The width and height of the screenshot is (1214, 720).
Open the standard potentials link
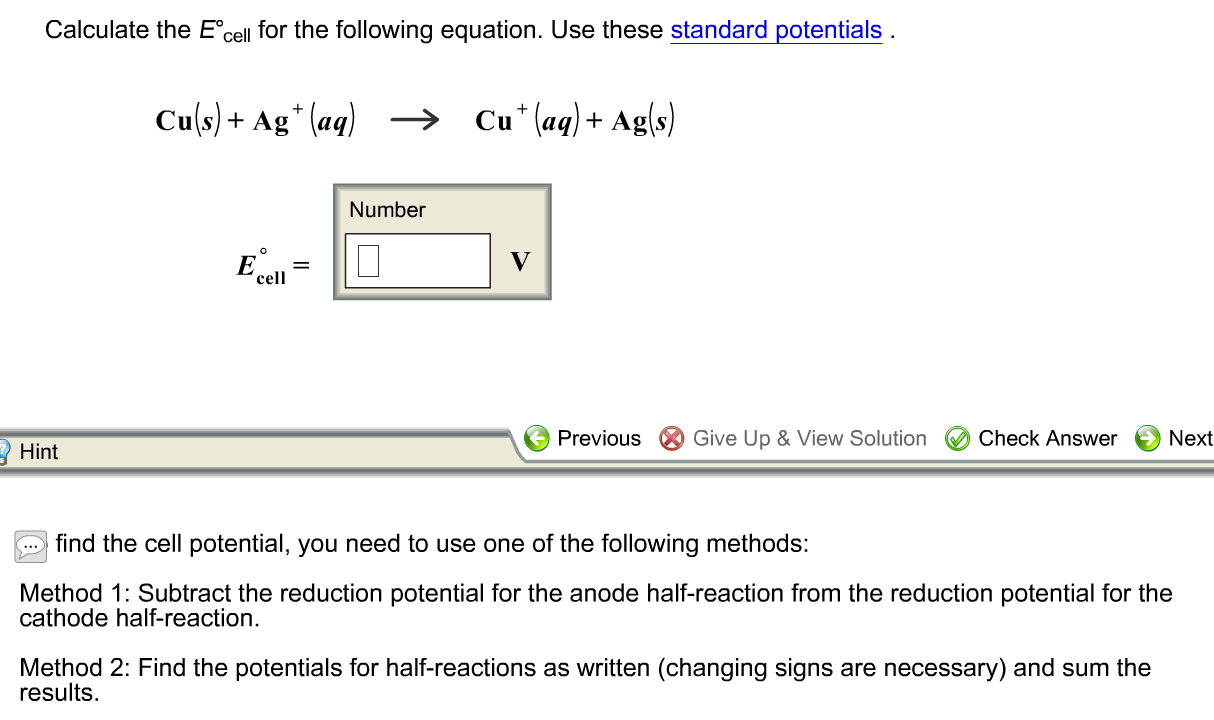(x=775, y=30)
